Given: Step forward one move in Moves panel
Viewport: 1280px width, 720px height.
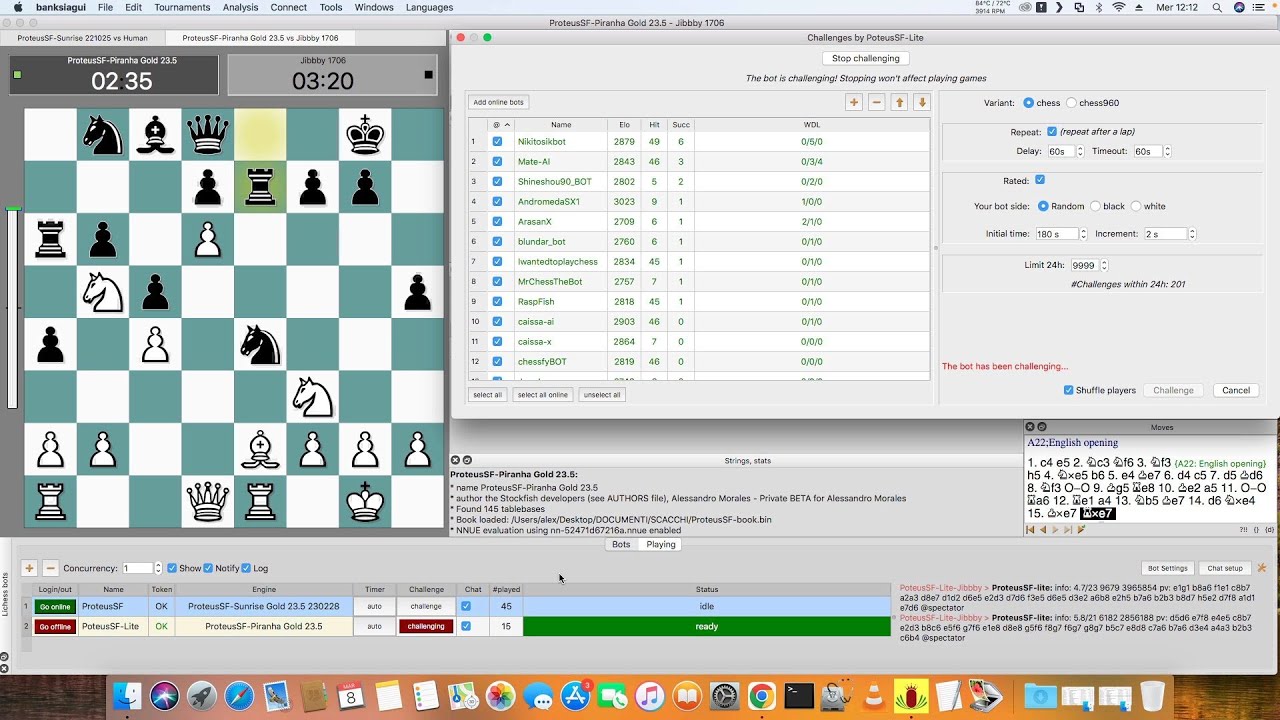Looking at the screenshot, I should click(x=1055, y=530).
